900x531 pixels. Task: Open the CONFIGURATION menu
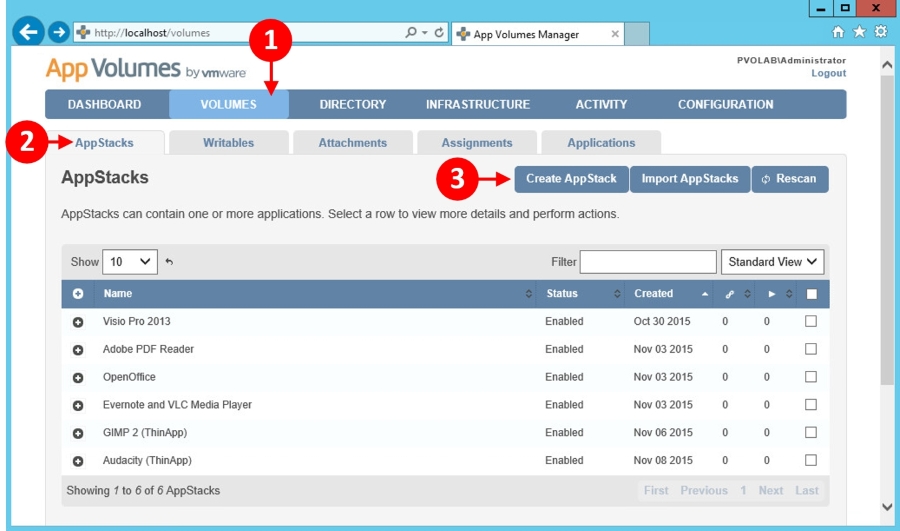(x=726, y=104)
